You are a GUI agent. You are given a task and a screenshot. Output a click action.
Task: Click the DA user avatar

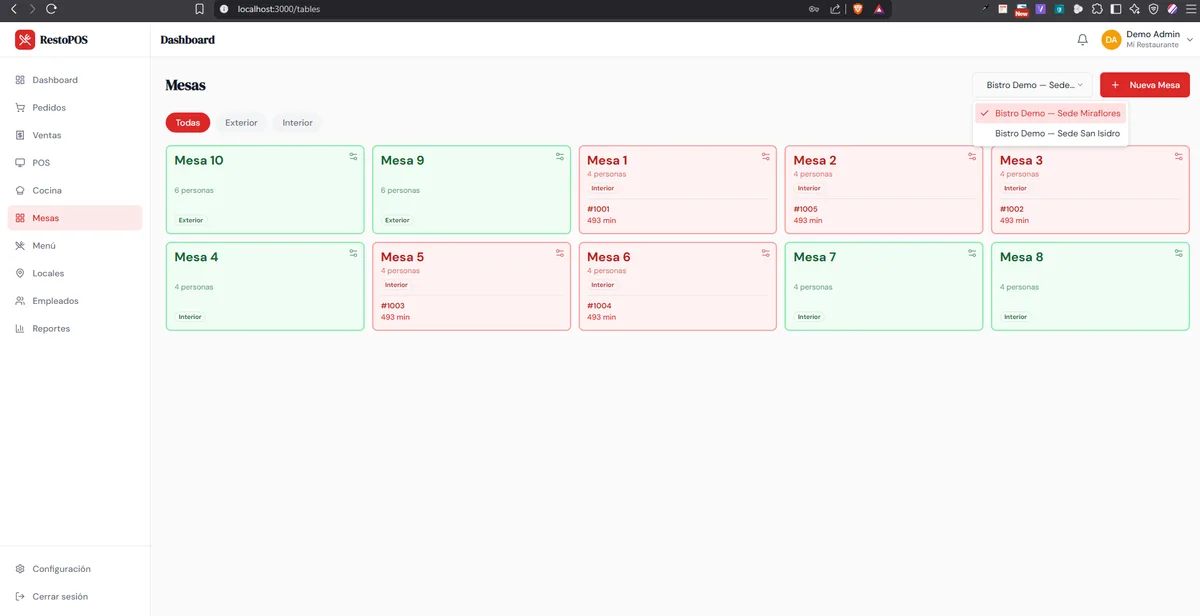coord(1111,40)
